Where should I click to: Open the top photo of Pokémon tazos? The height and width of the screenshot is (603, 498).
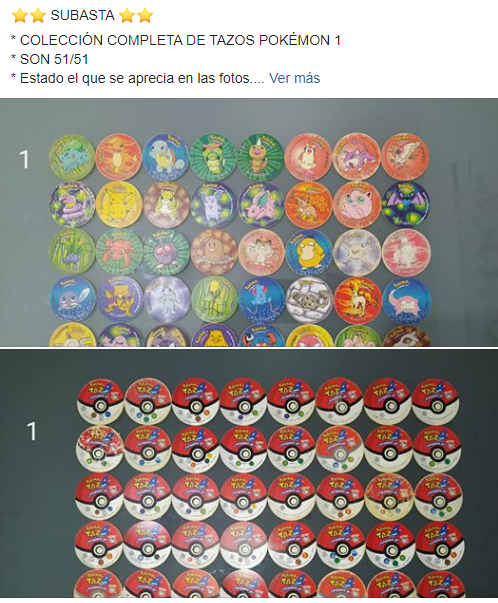point(249,222)
